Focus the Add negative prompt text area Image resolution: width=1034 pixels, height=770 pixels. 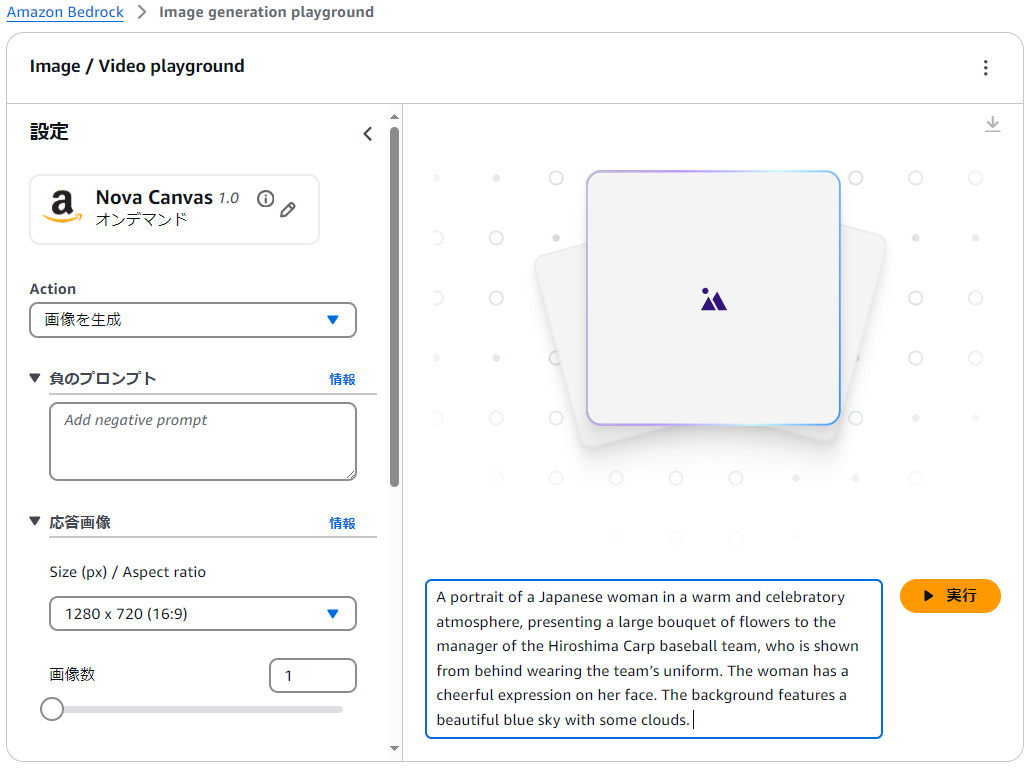pos(202,441)
